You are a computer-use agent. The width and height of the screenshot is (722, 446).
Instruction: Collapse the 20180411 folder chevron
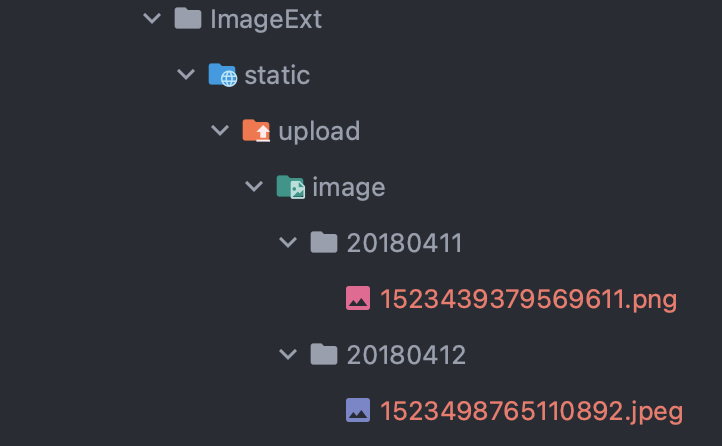pos(288,242)
